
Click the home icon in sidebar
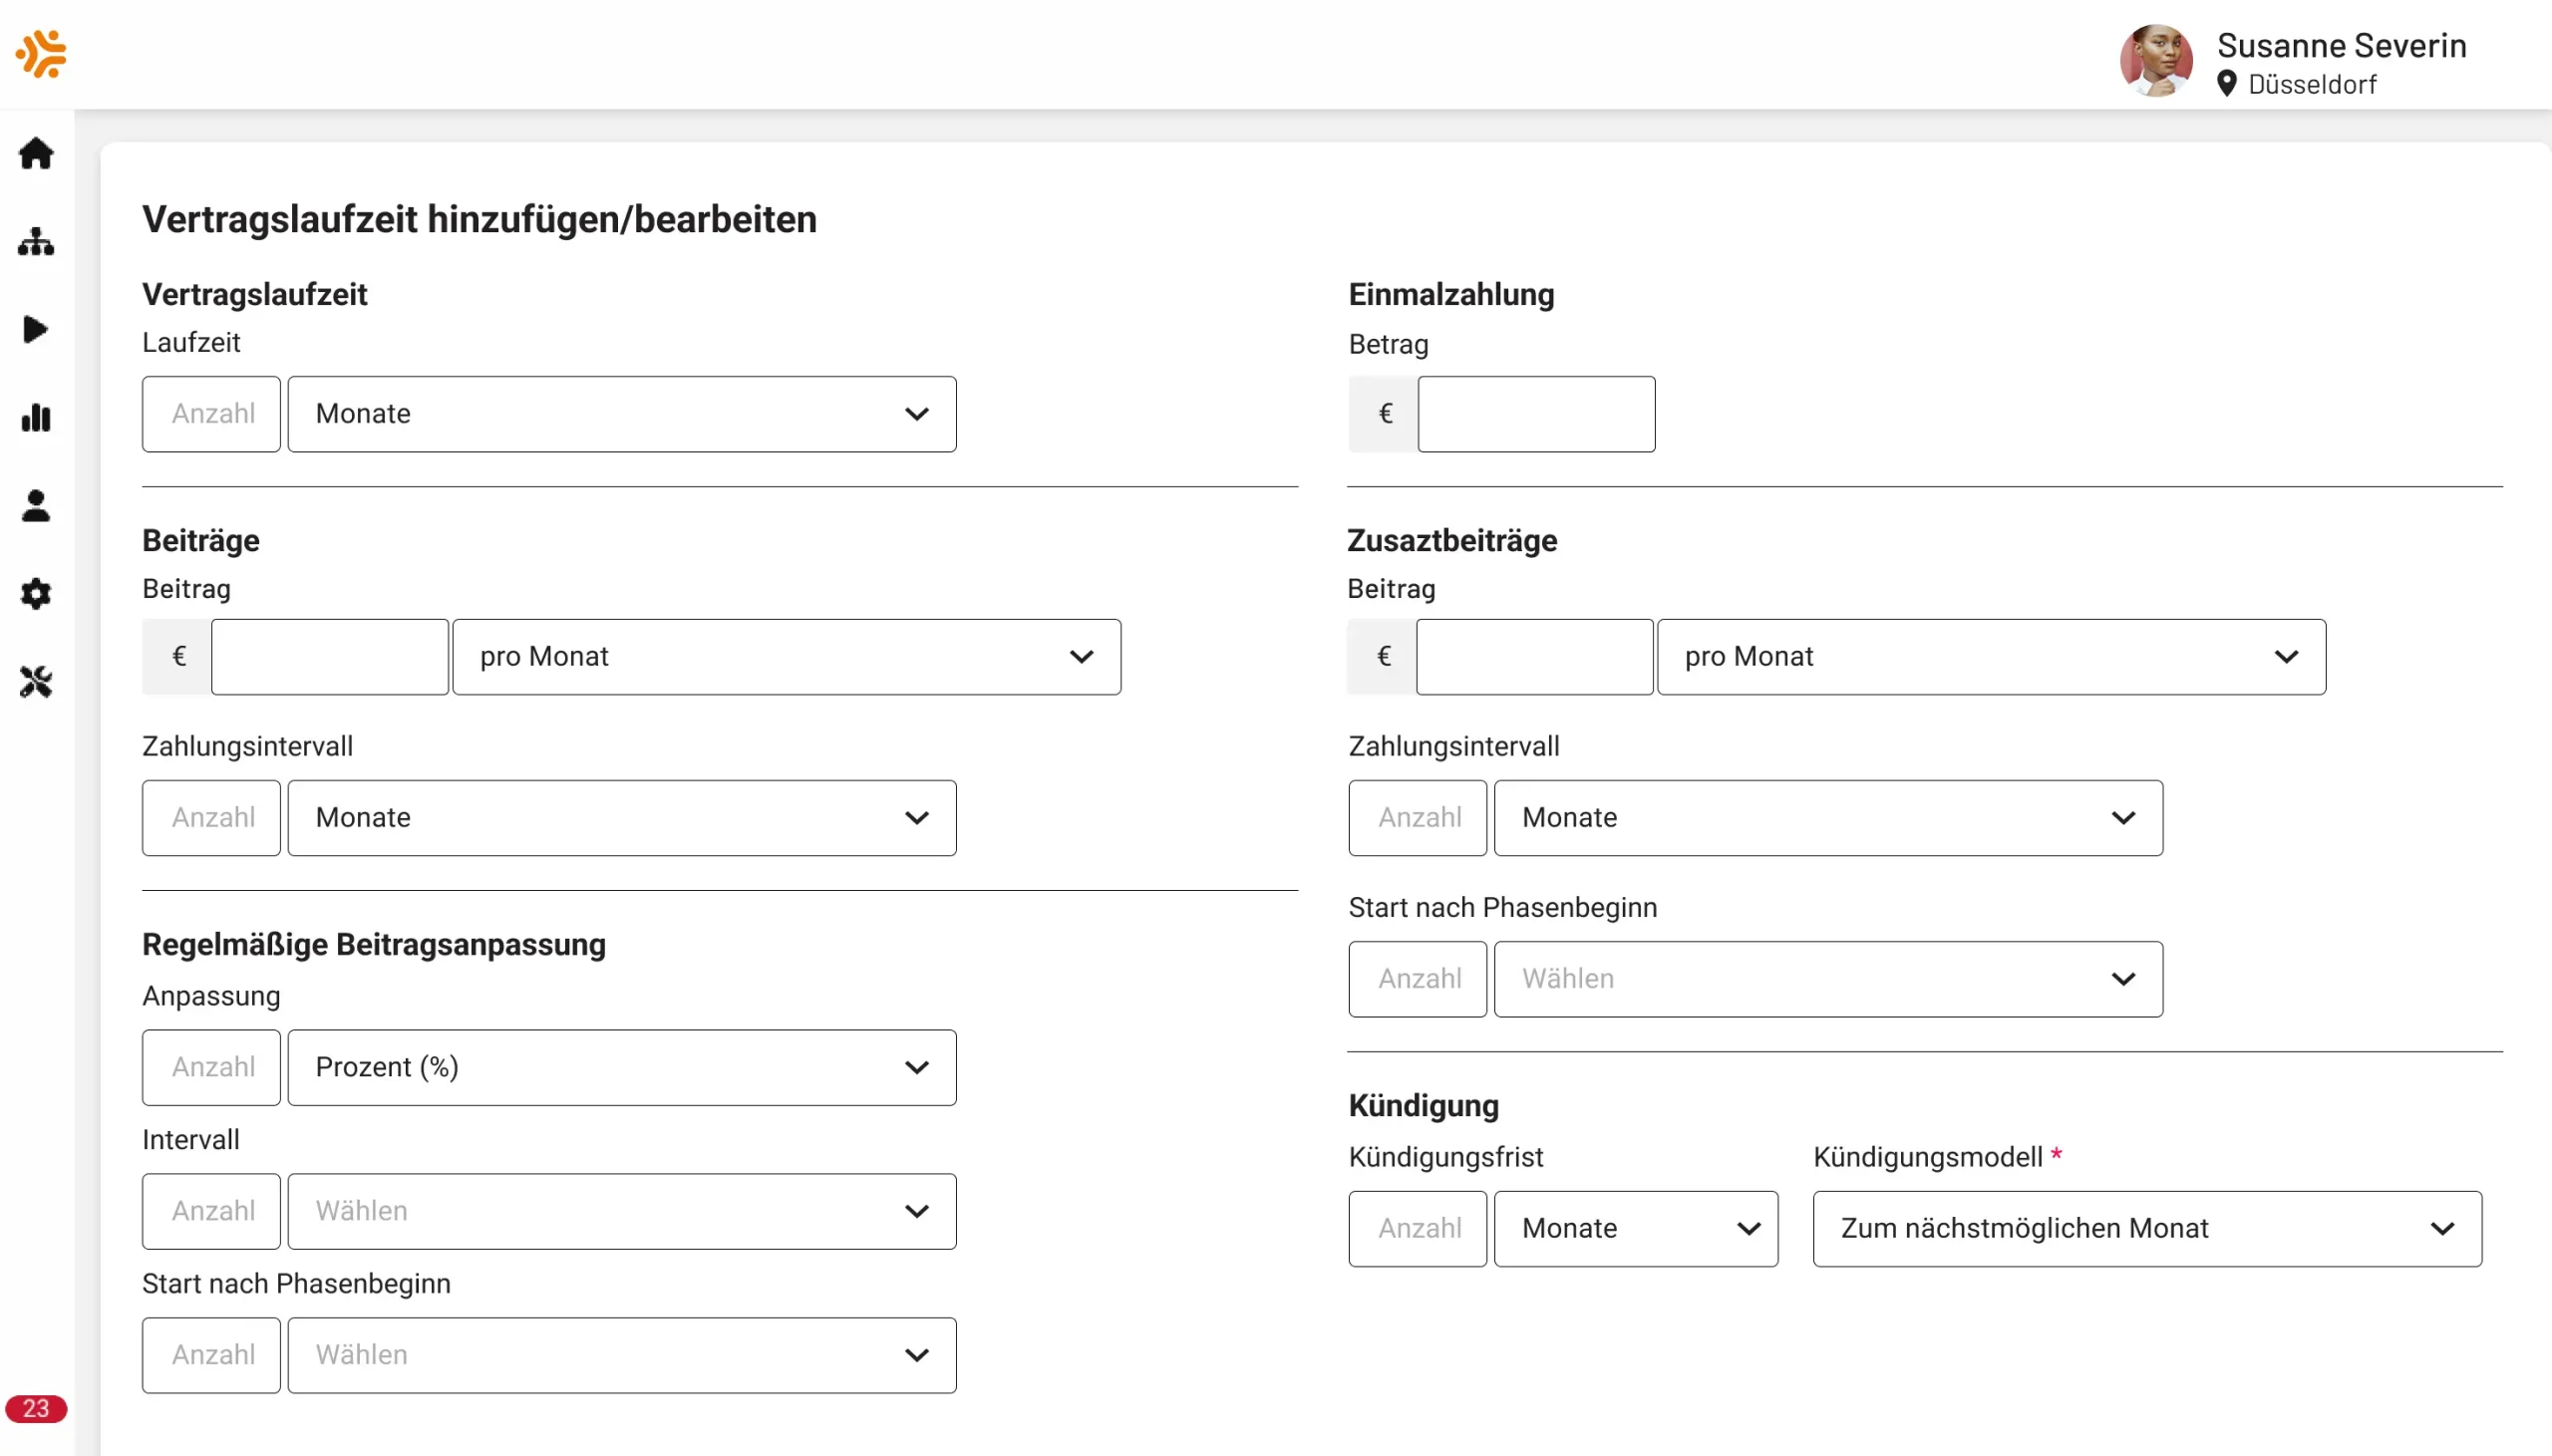(36, 153)
